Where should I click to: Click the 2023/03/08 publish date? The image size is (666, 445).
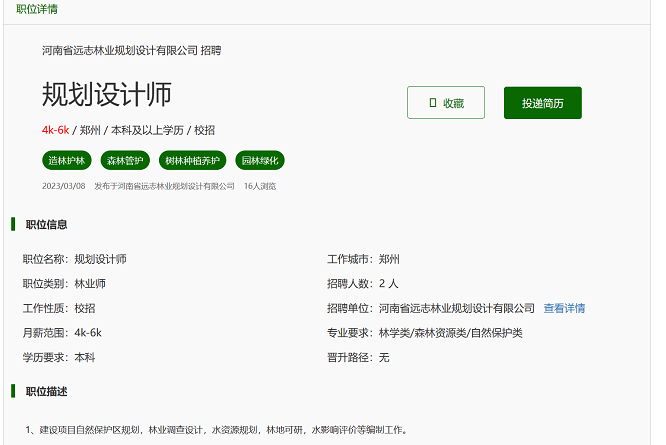point(63,186)
